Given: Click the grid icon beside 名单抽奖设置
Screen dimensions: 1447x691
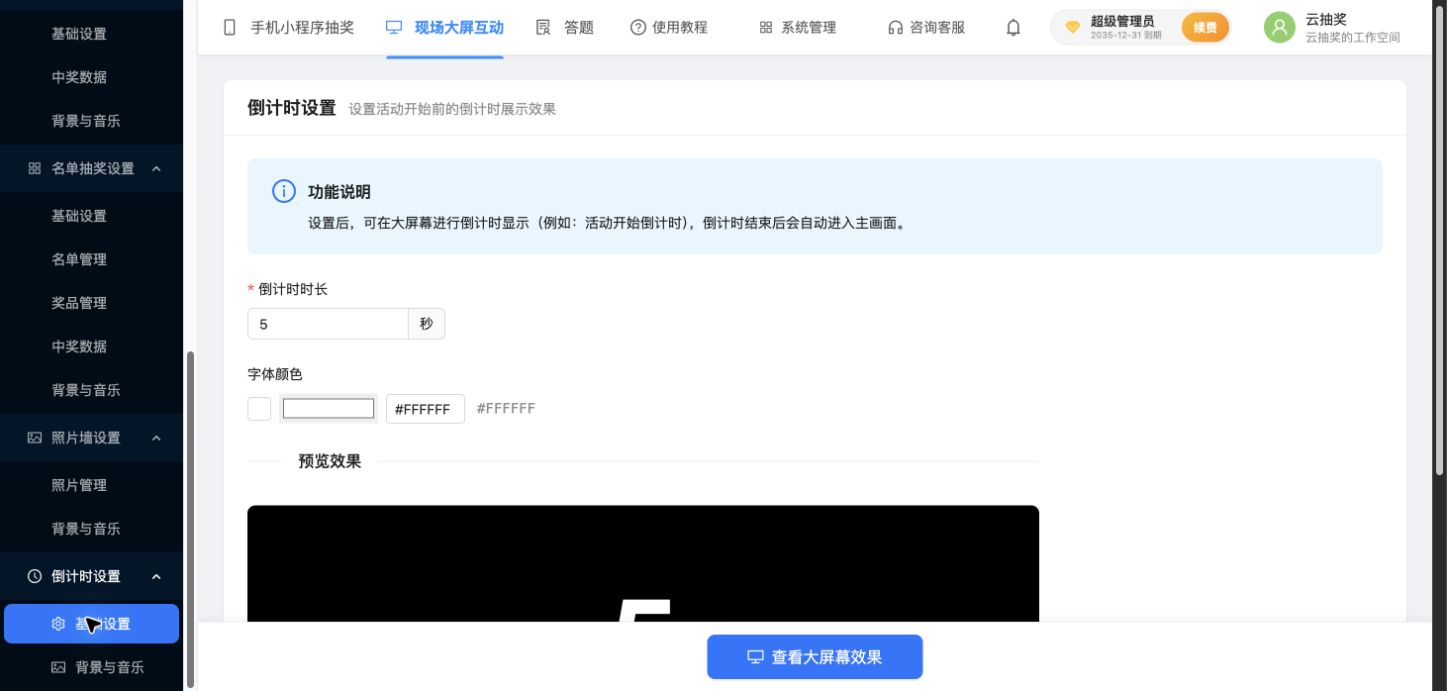Looking at the screenshot, I should pos(35,168).
